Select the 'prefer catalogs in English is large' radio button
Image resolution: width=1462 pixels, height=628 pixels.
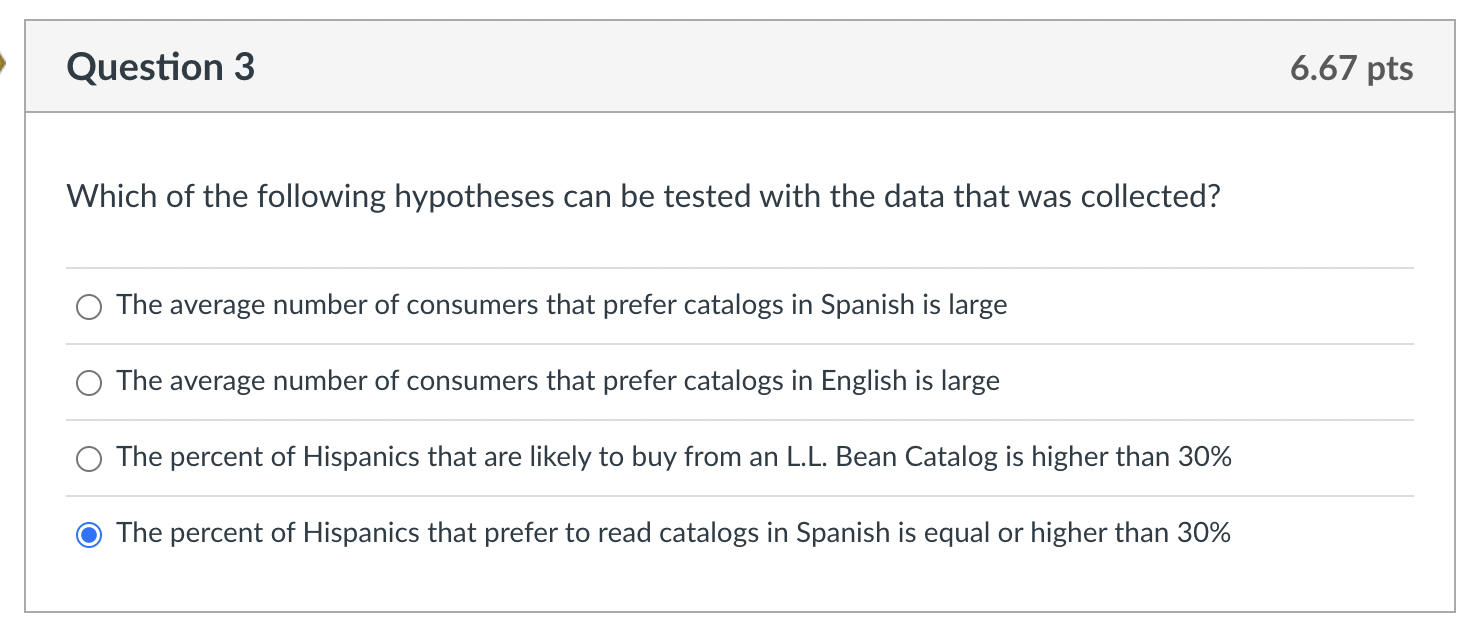click(89, 383)
